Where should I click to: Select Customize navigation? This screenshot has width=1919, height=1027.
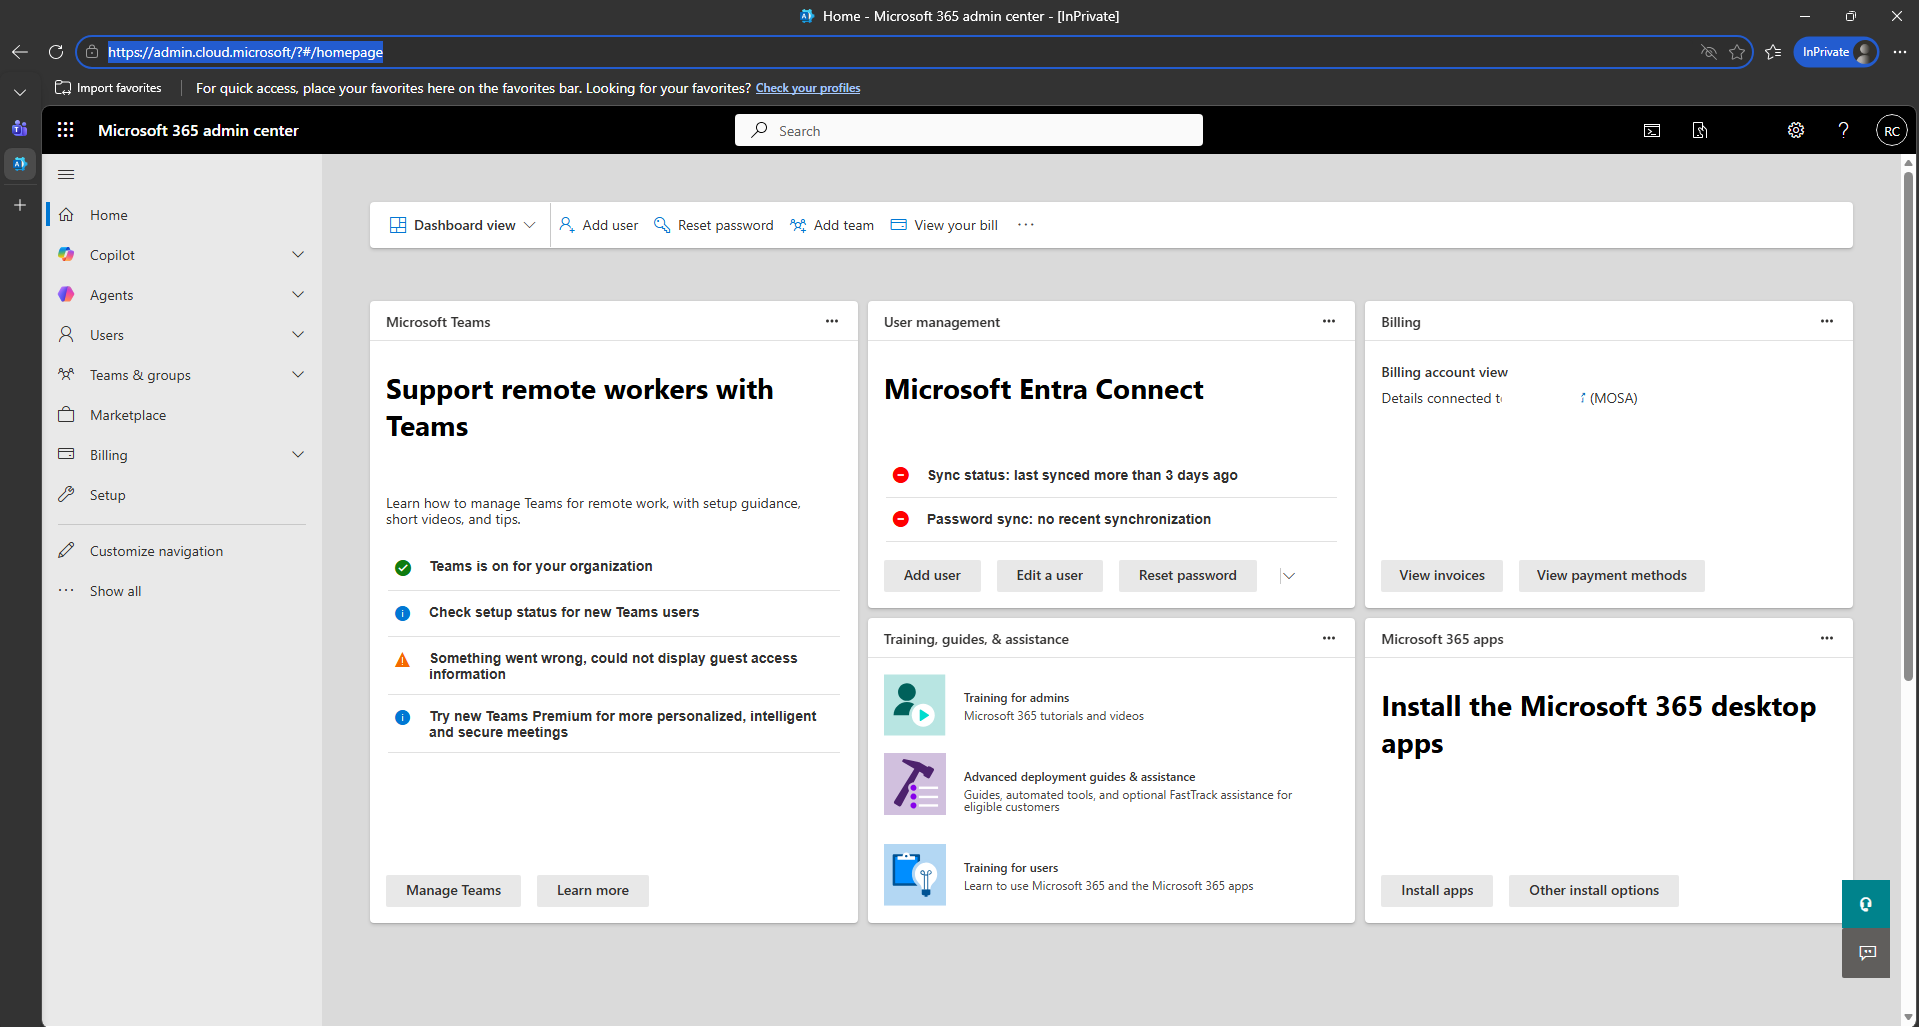click(x=182, y=551)
